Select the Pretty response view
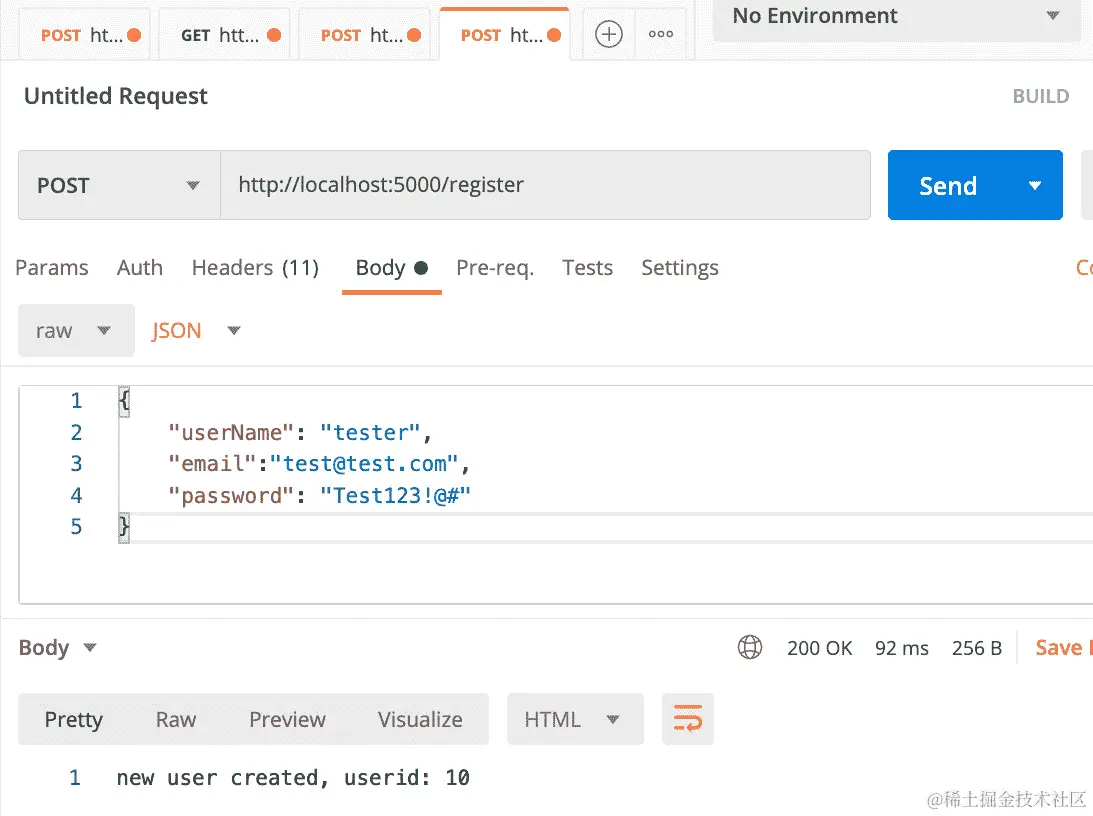The height and width of the screenshot is (816, 1093). click(x=73, y=719)
